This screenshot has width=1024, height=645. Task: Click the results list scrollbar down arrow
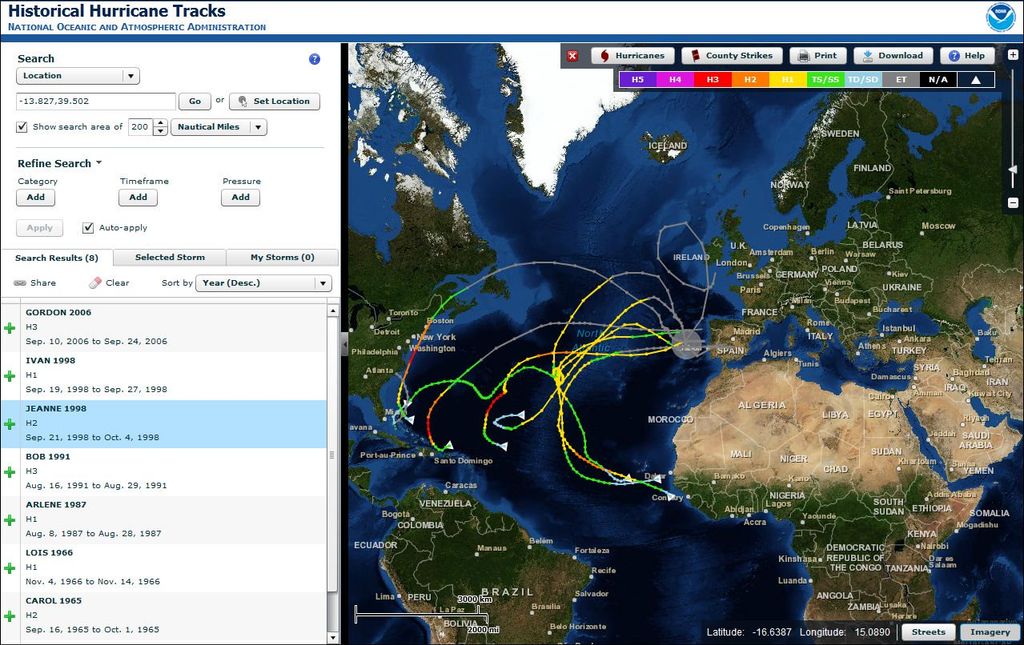pyautogui.click(x=332, y=638)
